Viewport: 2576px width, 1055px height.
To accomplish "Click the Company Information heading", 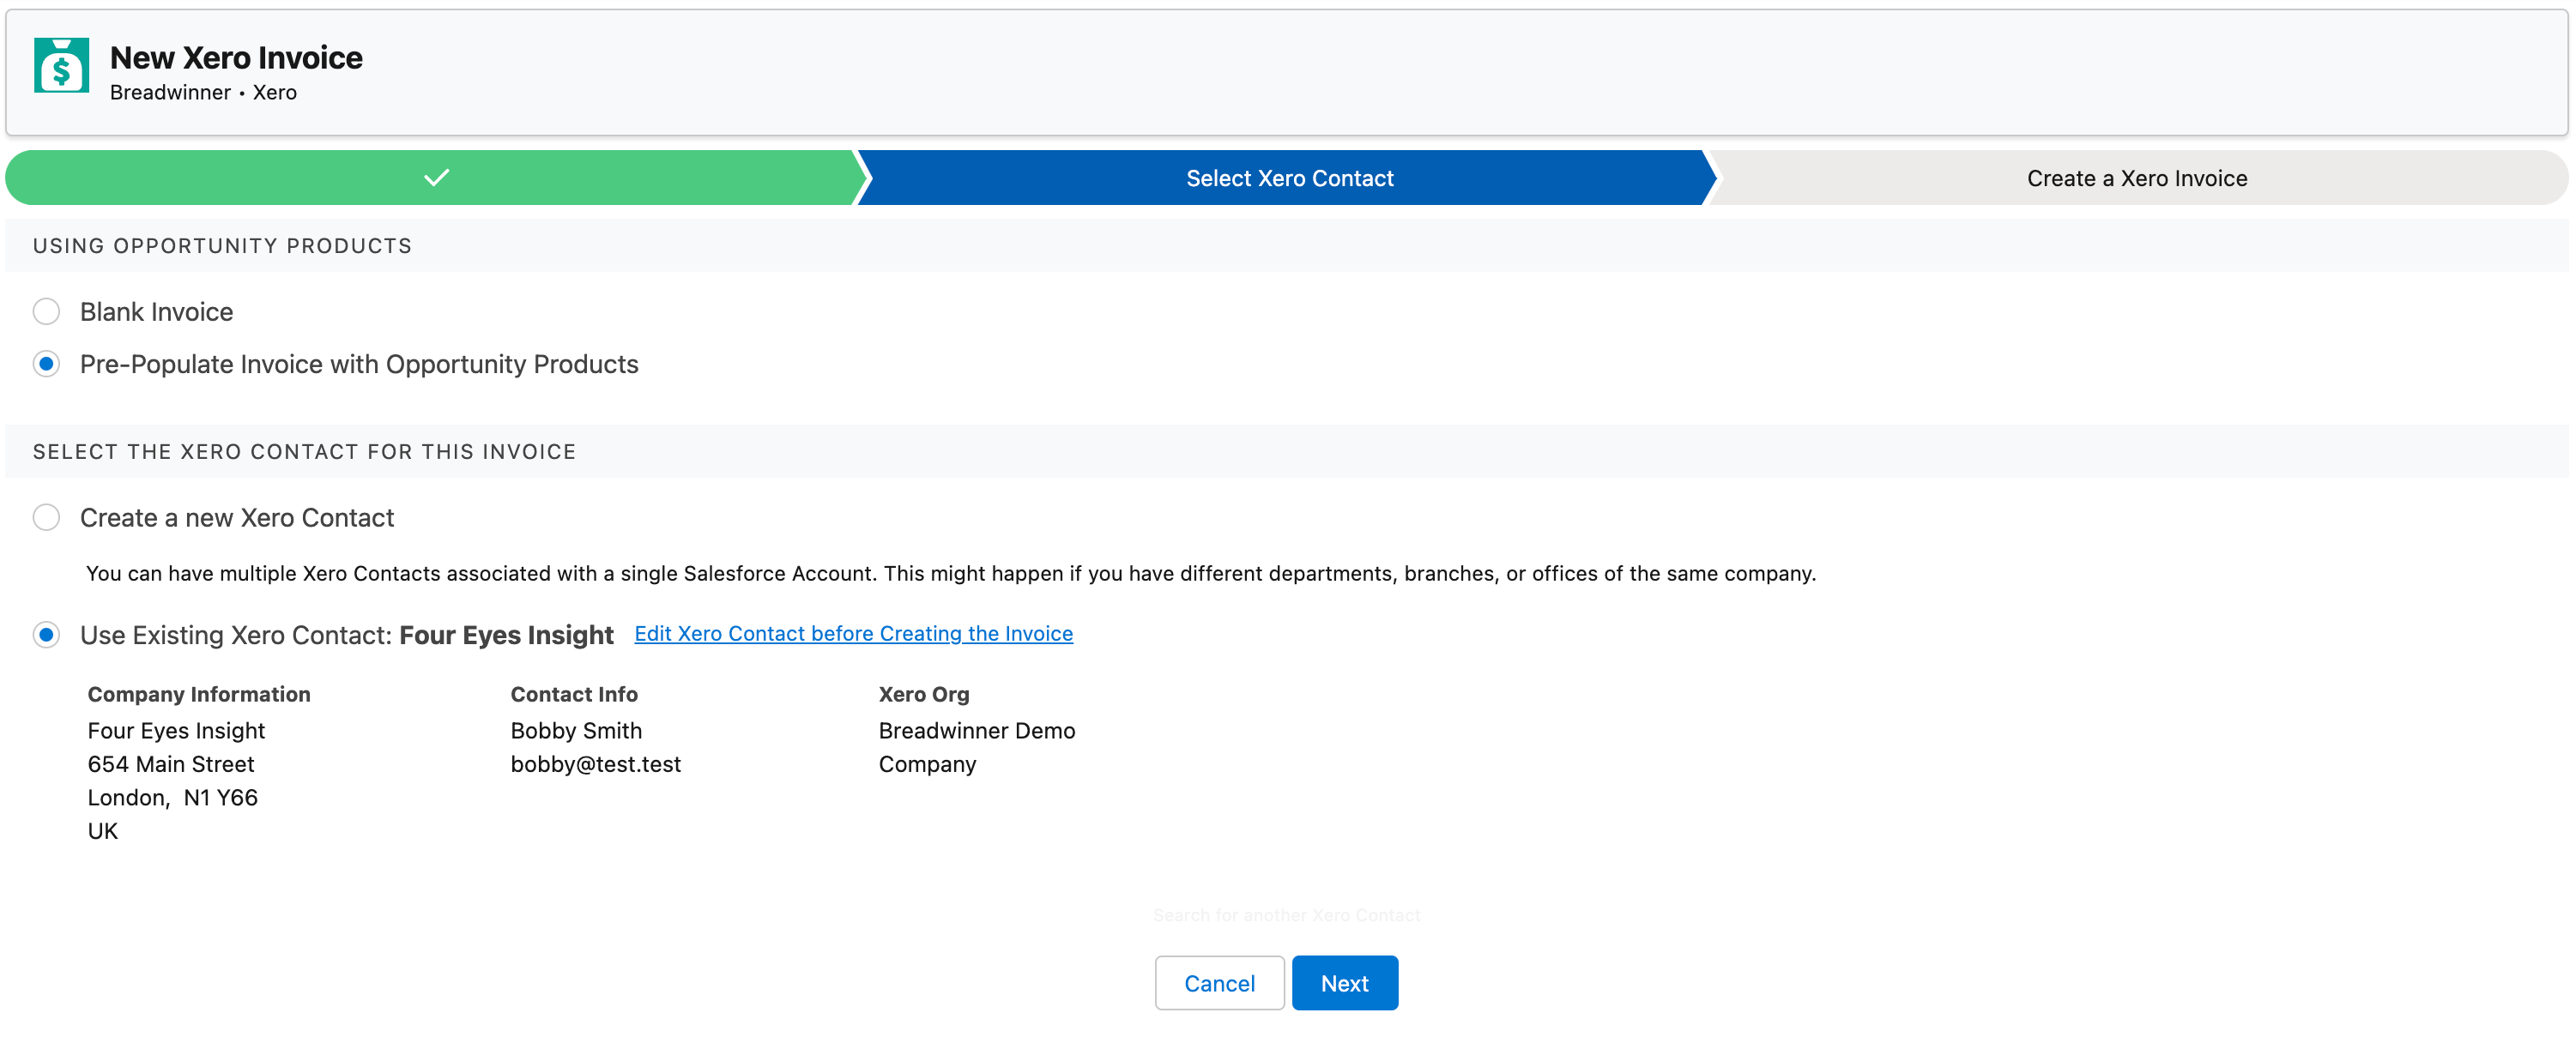I will click(199, 694).
